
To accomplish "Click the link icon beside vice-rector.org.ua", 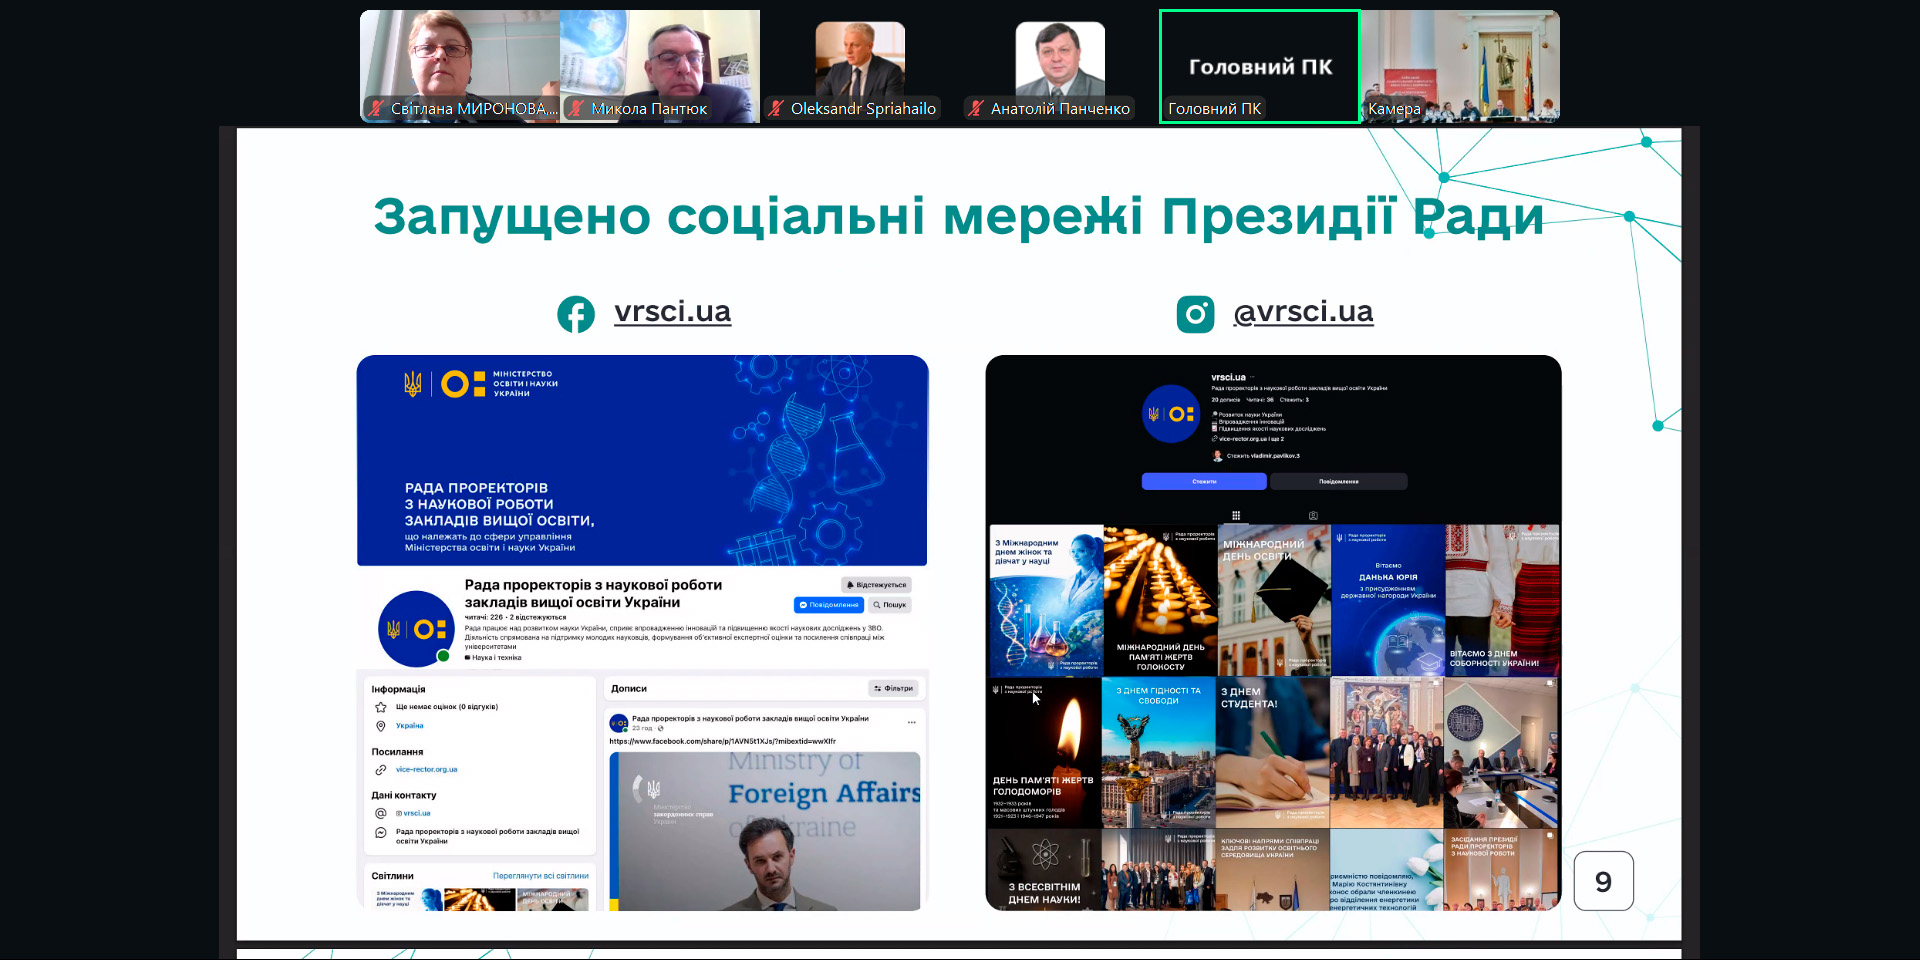I will (381, 770).
